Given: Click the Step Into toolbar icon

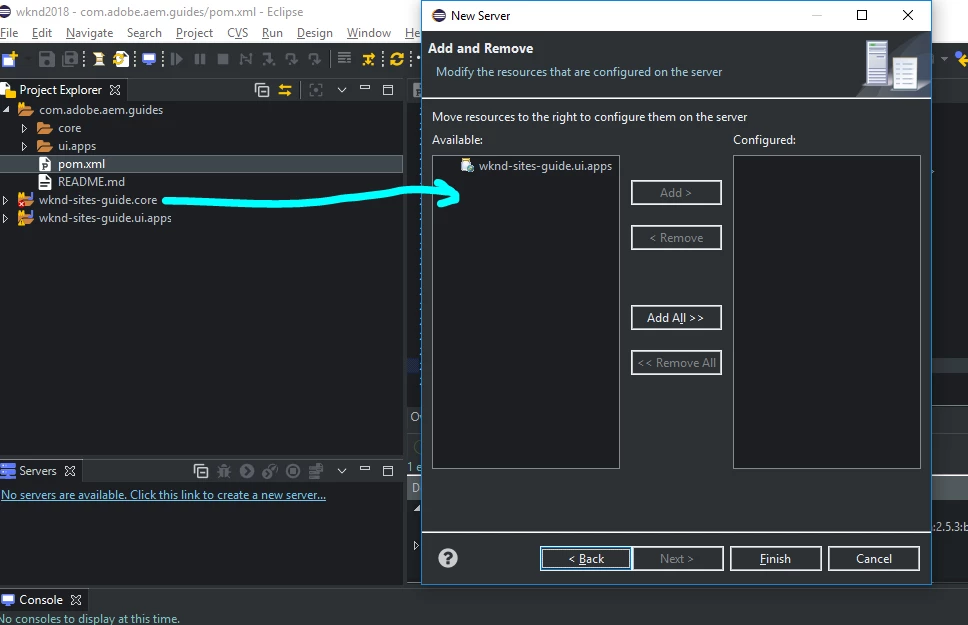Looking at the screenshot, I should pos(268,59).
